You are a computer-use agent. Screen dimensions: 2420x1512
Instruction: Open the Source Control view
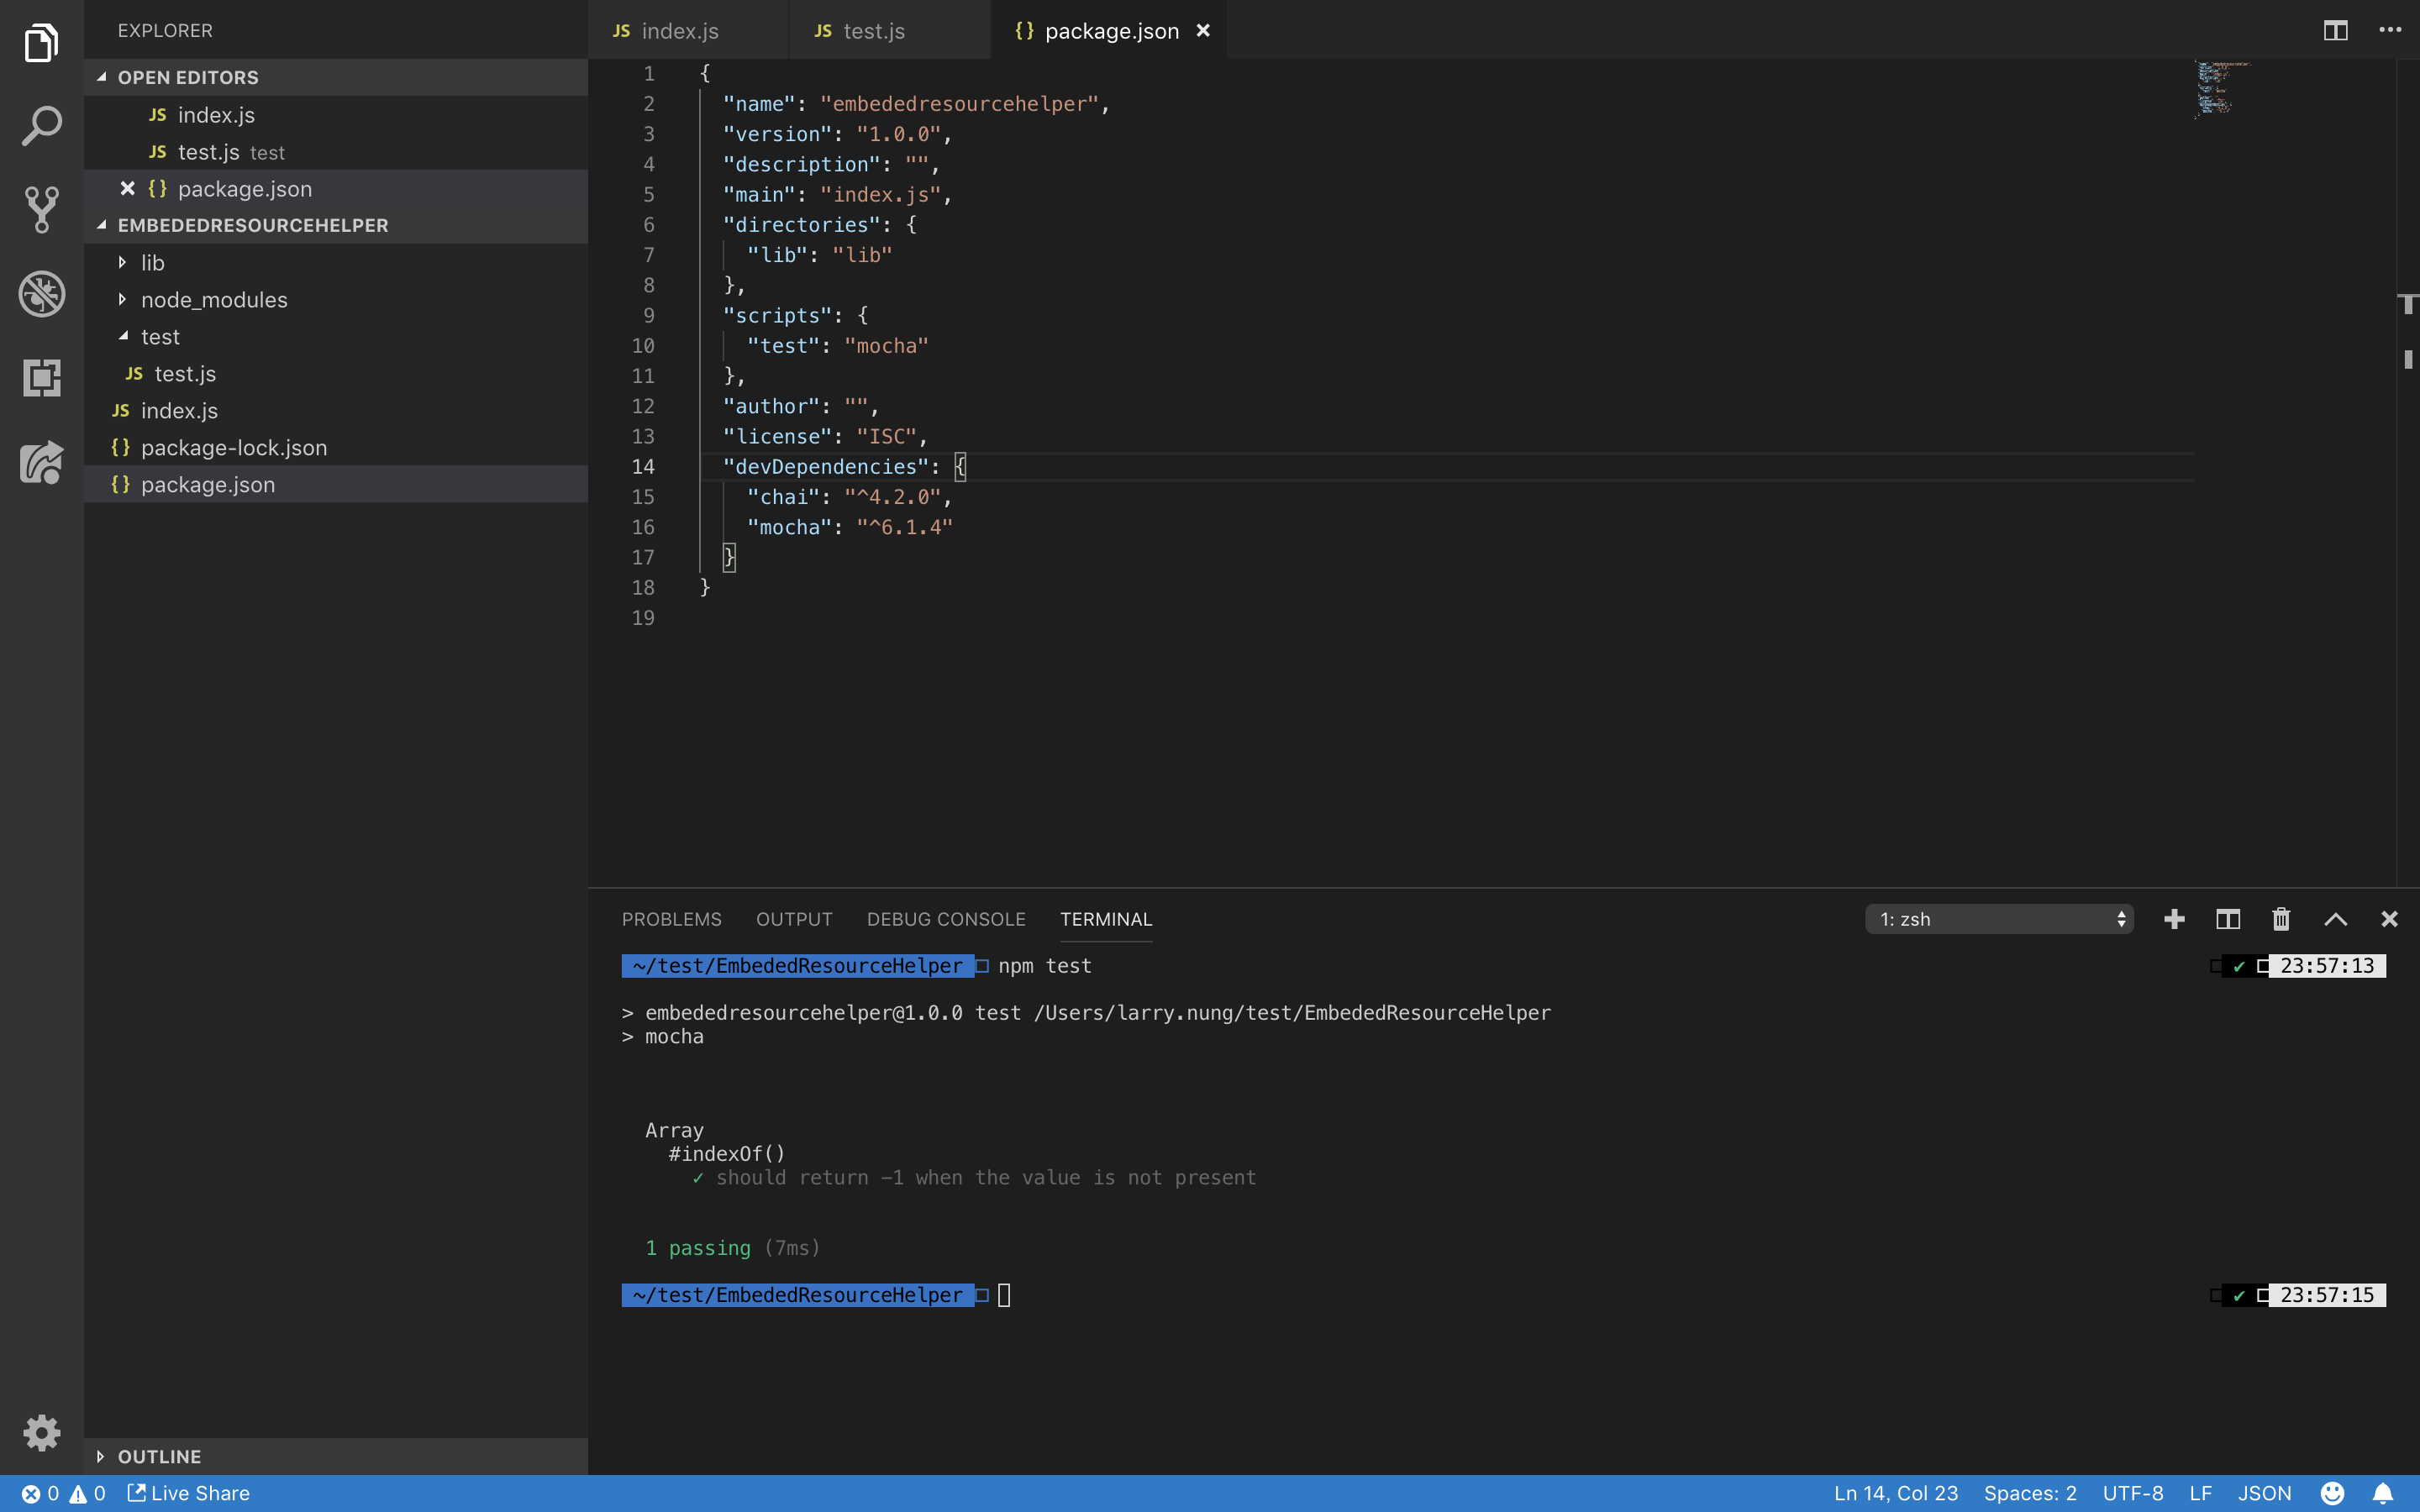[x=41, y=210]
